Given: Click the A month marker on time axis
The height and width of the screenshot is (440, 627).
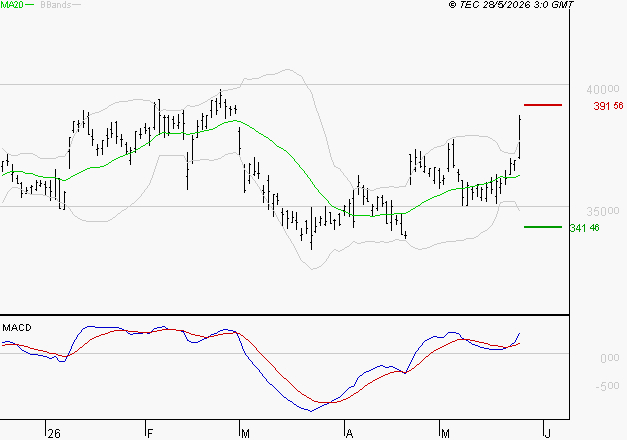Looking at the screenshot, I should [349, 433].
